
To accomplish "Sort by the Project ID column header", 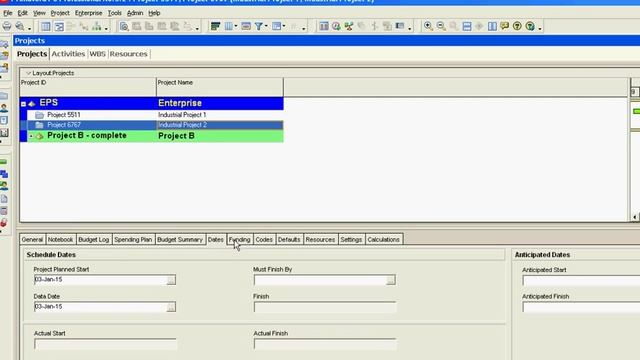I will (88, 87).
